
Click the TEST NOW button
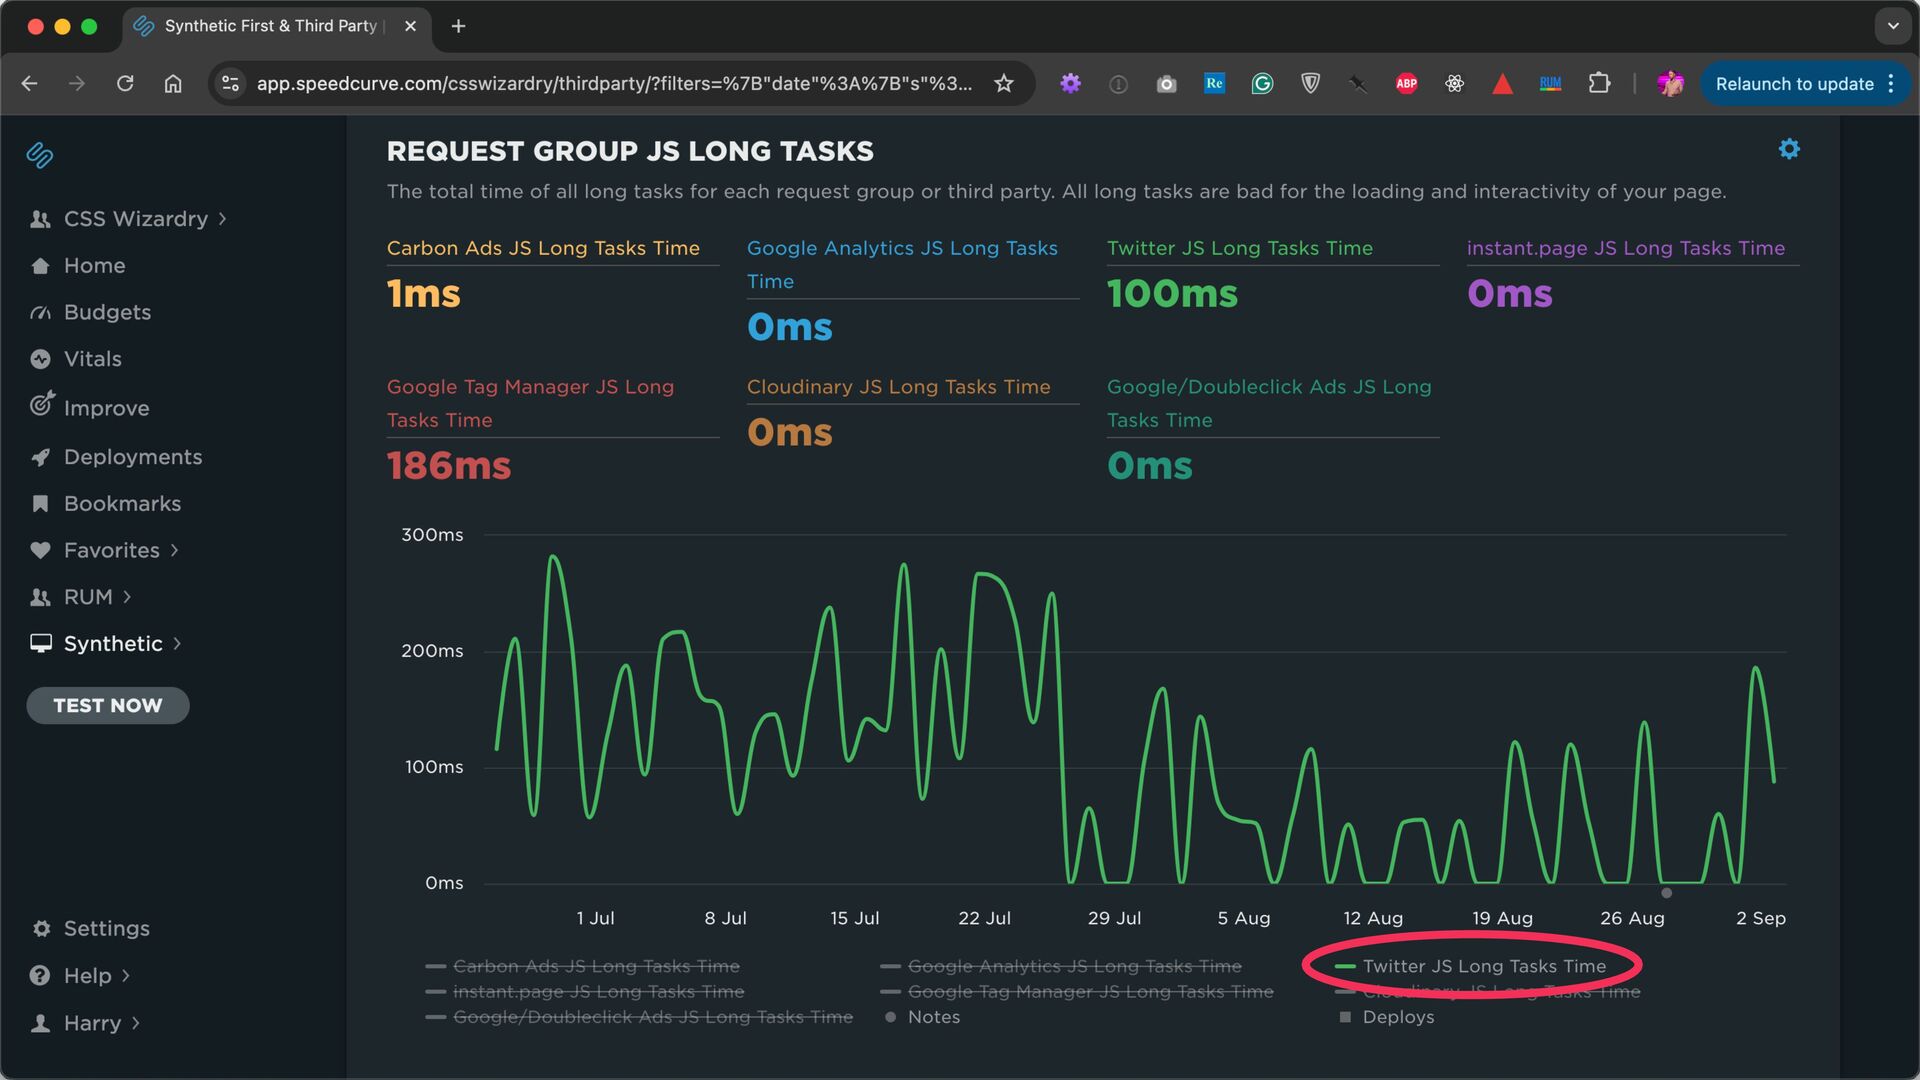[x=108, y=706]
